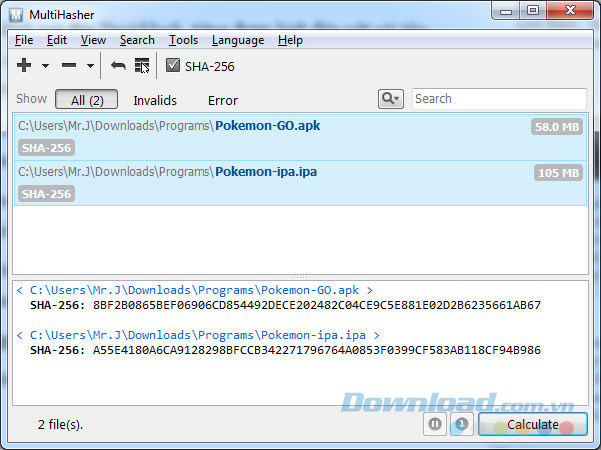Click the 105 MB size badge
The height and width of the screenshot is (450, 601).
point(558,172)
